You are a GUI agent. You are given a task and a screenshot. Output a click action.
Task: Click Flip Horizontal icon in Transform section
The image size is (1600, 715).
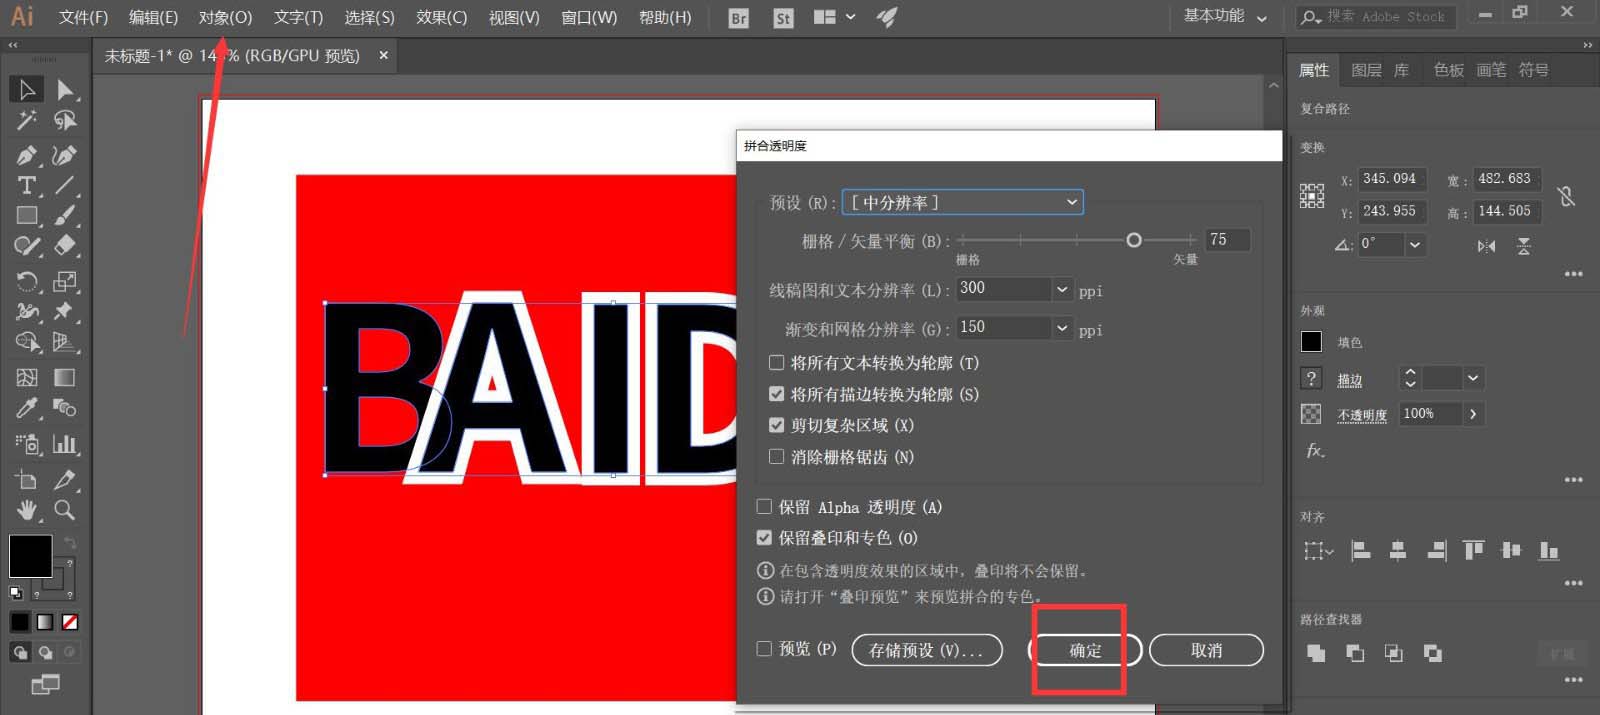click(x=1487, y=246)
